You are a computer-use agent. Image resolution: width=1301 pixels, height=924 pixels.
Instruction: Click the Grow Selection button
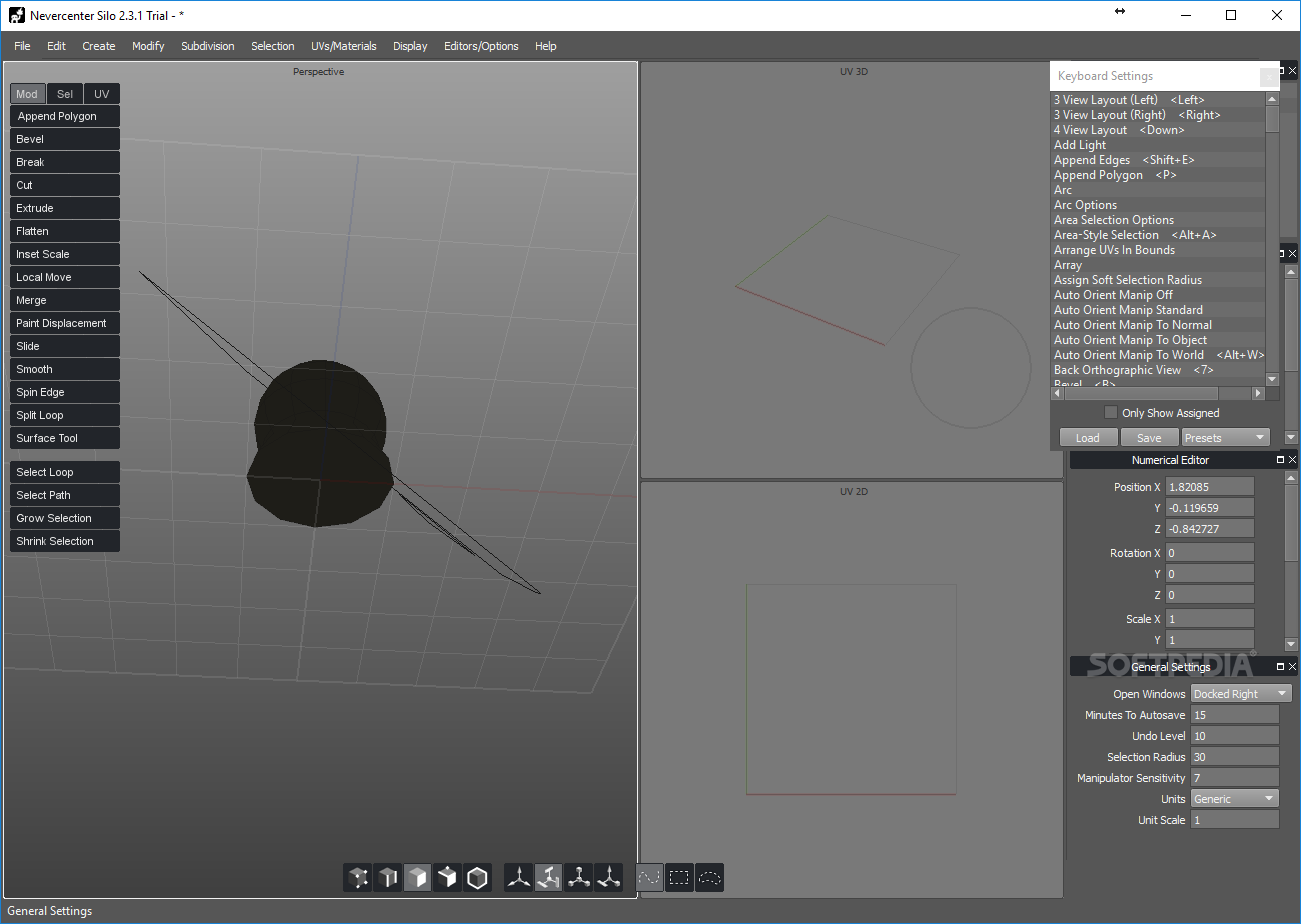point(65,519)
